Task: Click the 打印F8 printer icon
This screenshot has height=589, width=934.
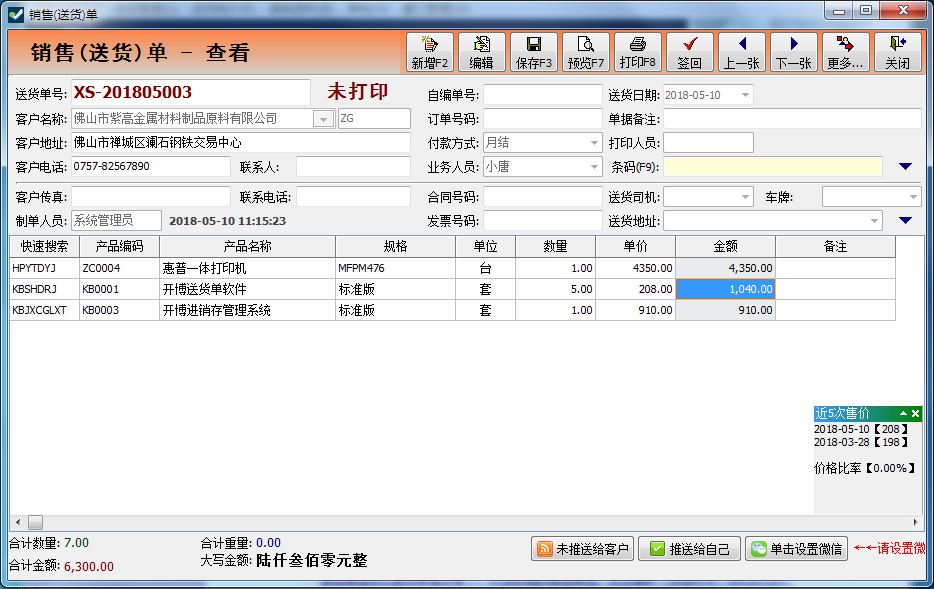Action: 637,52
